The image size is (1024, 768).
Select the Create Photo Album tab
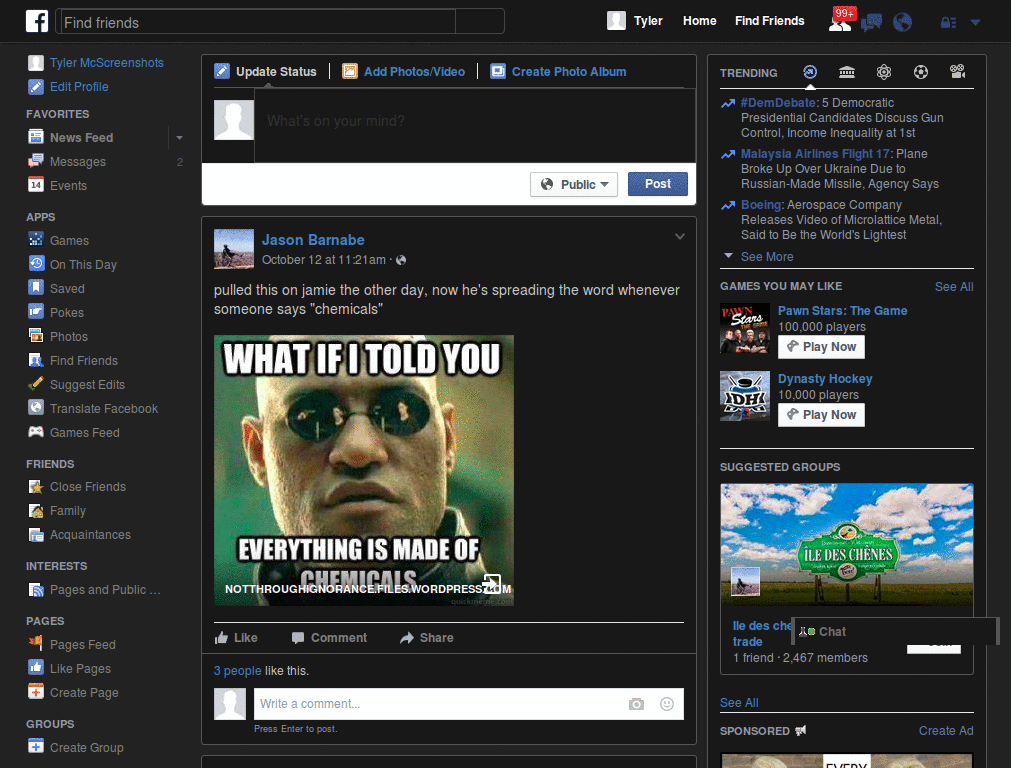[558, 72]
